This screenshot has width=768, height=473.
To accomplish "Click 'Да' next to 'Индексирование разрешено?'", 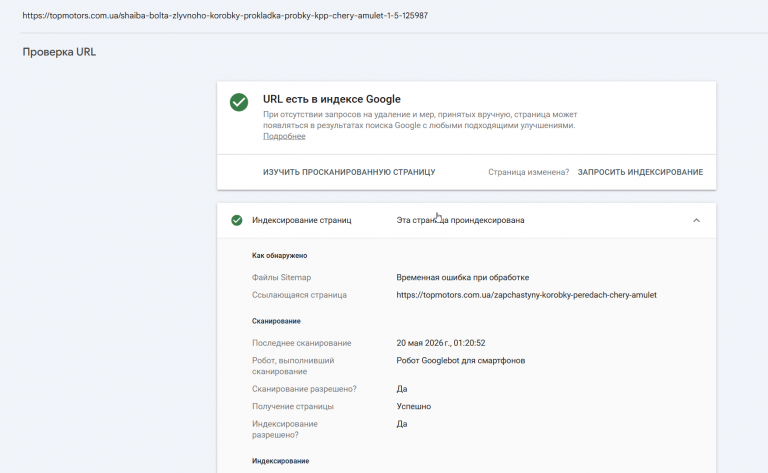I will pyautogui.click(x=402, y=424).
